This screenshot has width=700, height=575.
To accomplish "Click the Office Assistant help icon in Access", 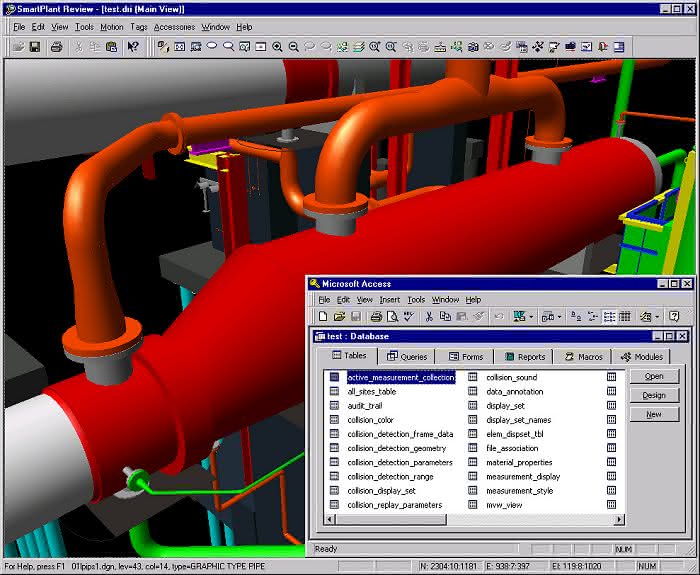I will (x=674, y=317).
